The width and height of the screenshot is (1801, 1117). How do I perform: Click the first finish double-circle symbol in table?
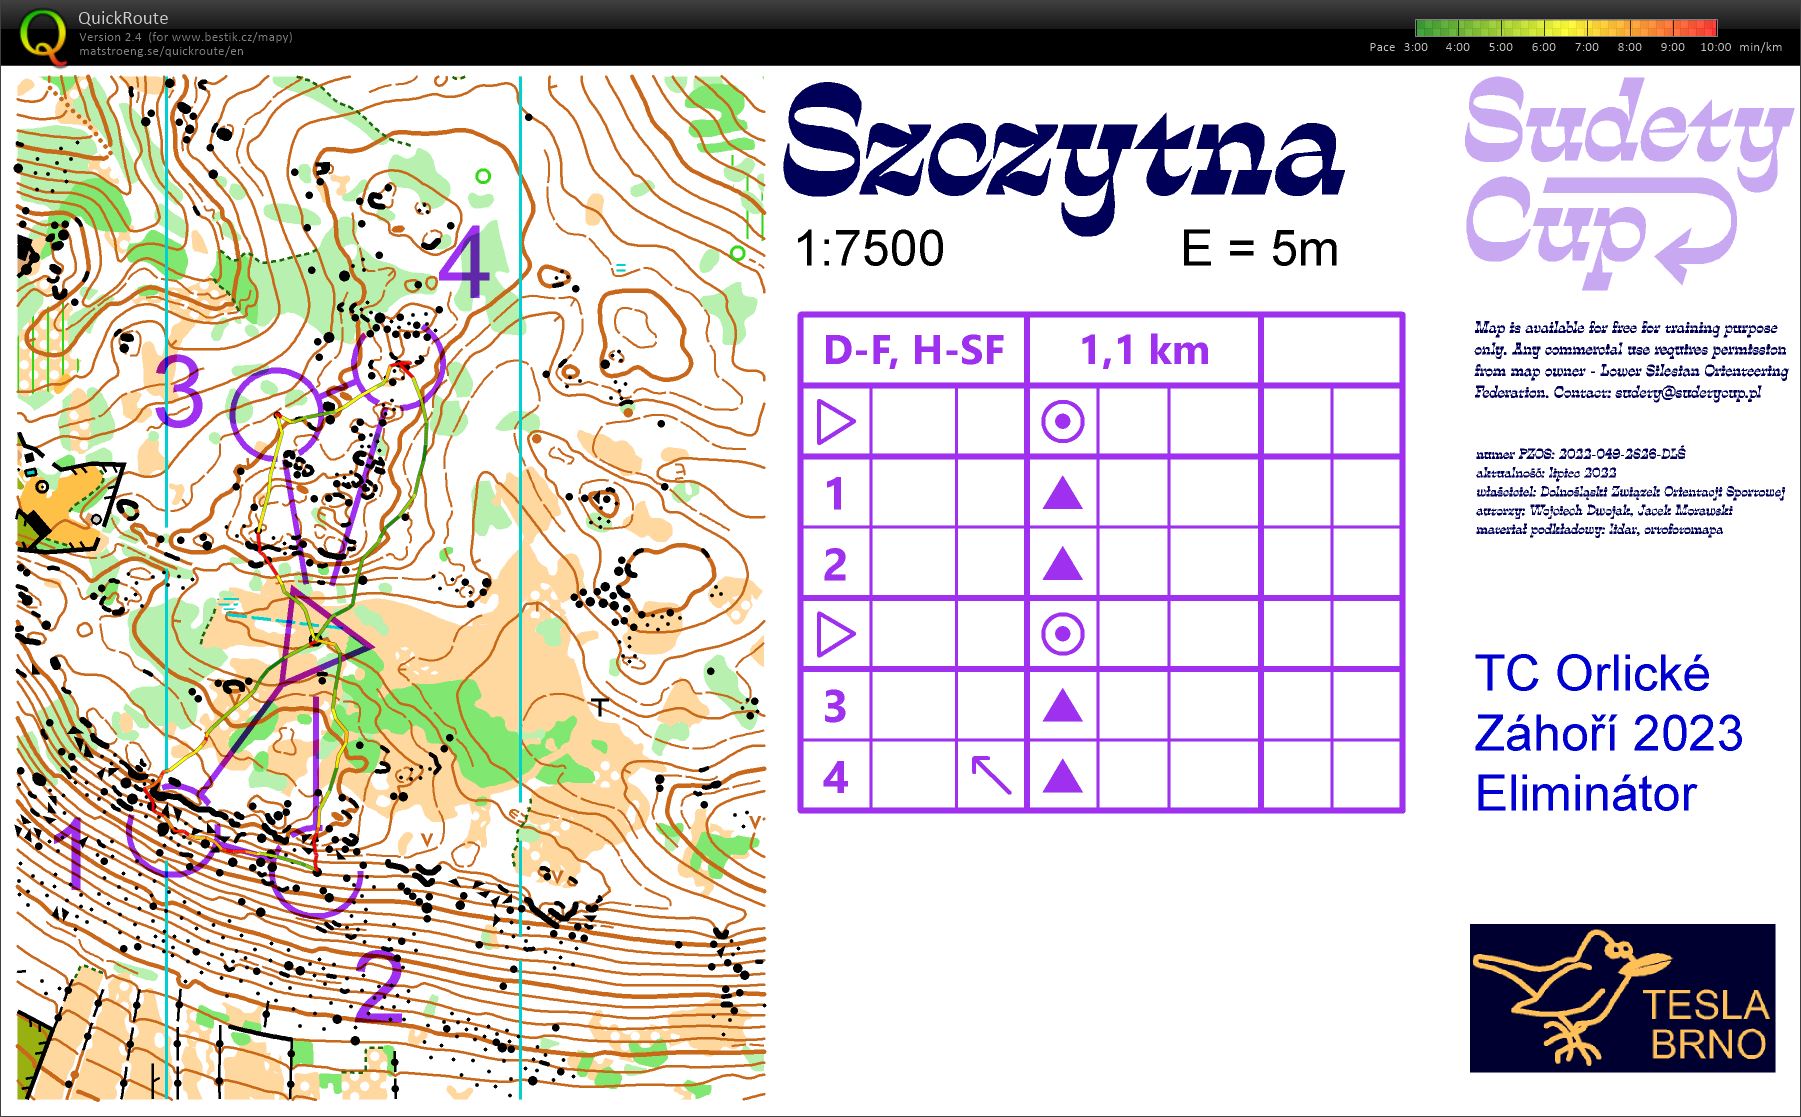[x=1062, y=422]
